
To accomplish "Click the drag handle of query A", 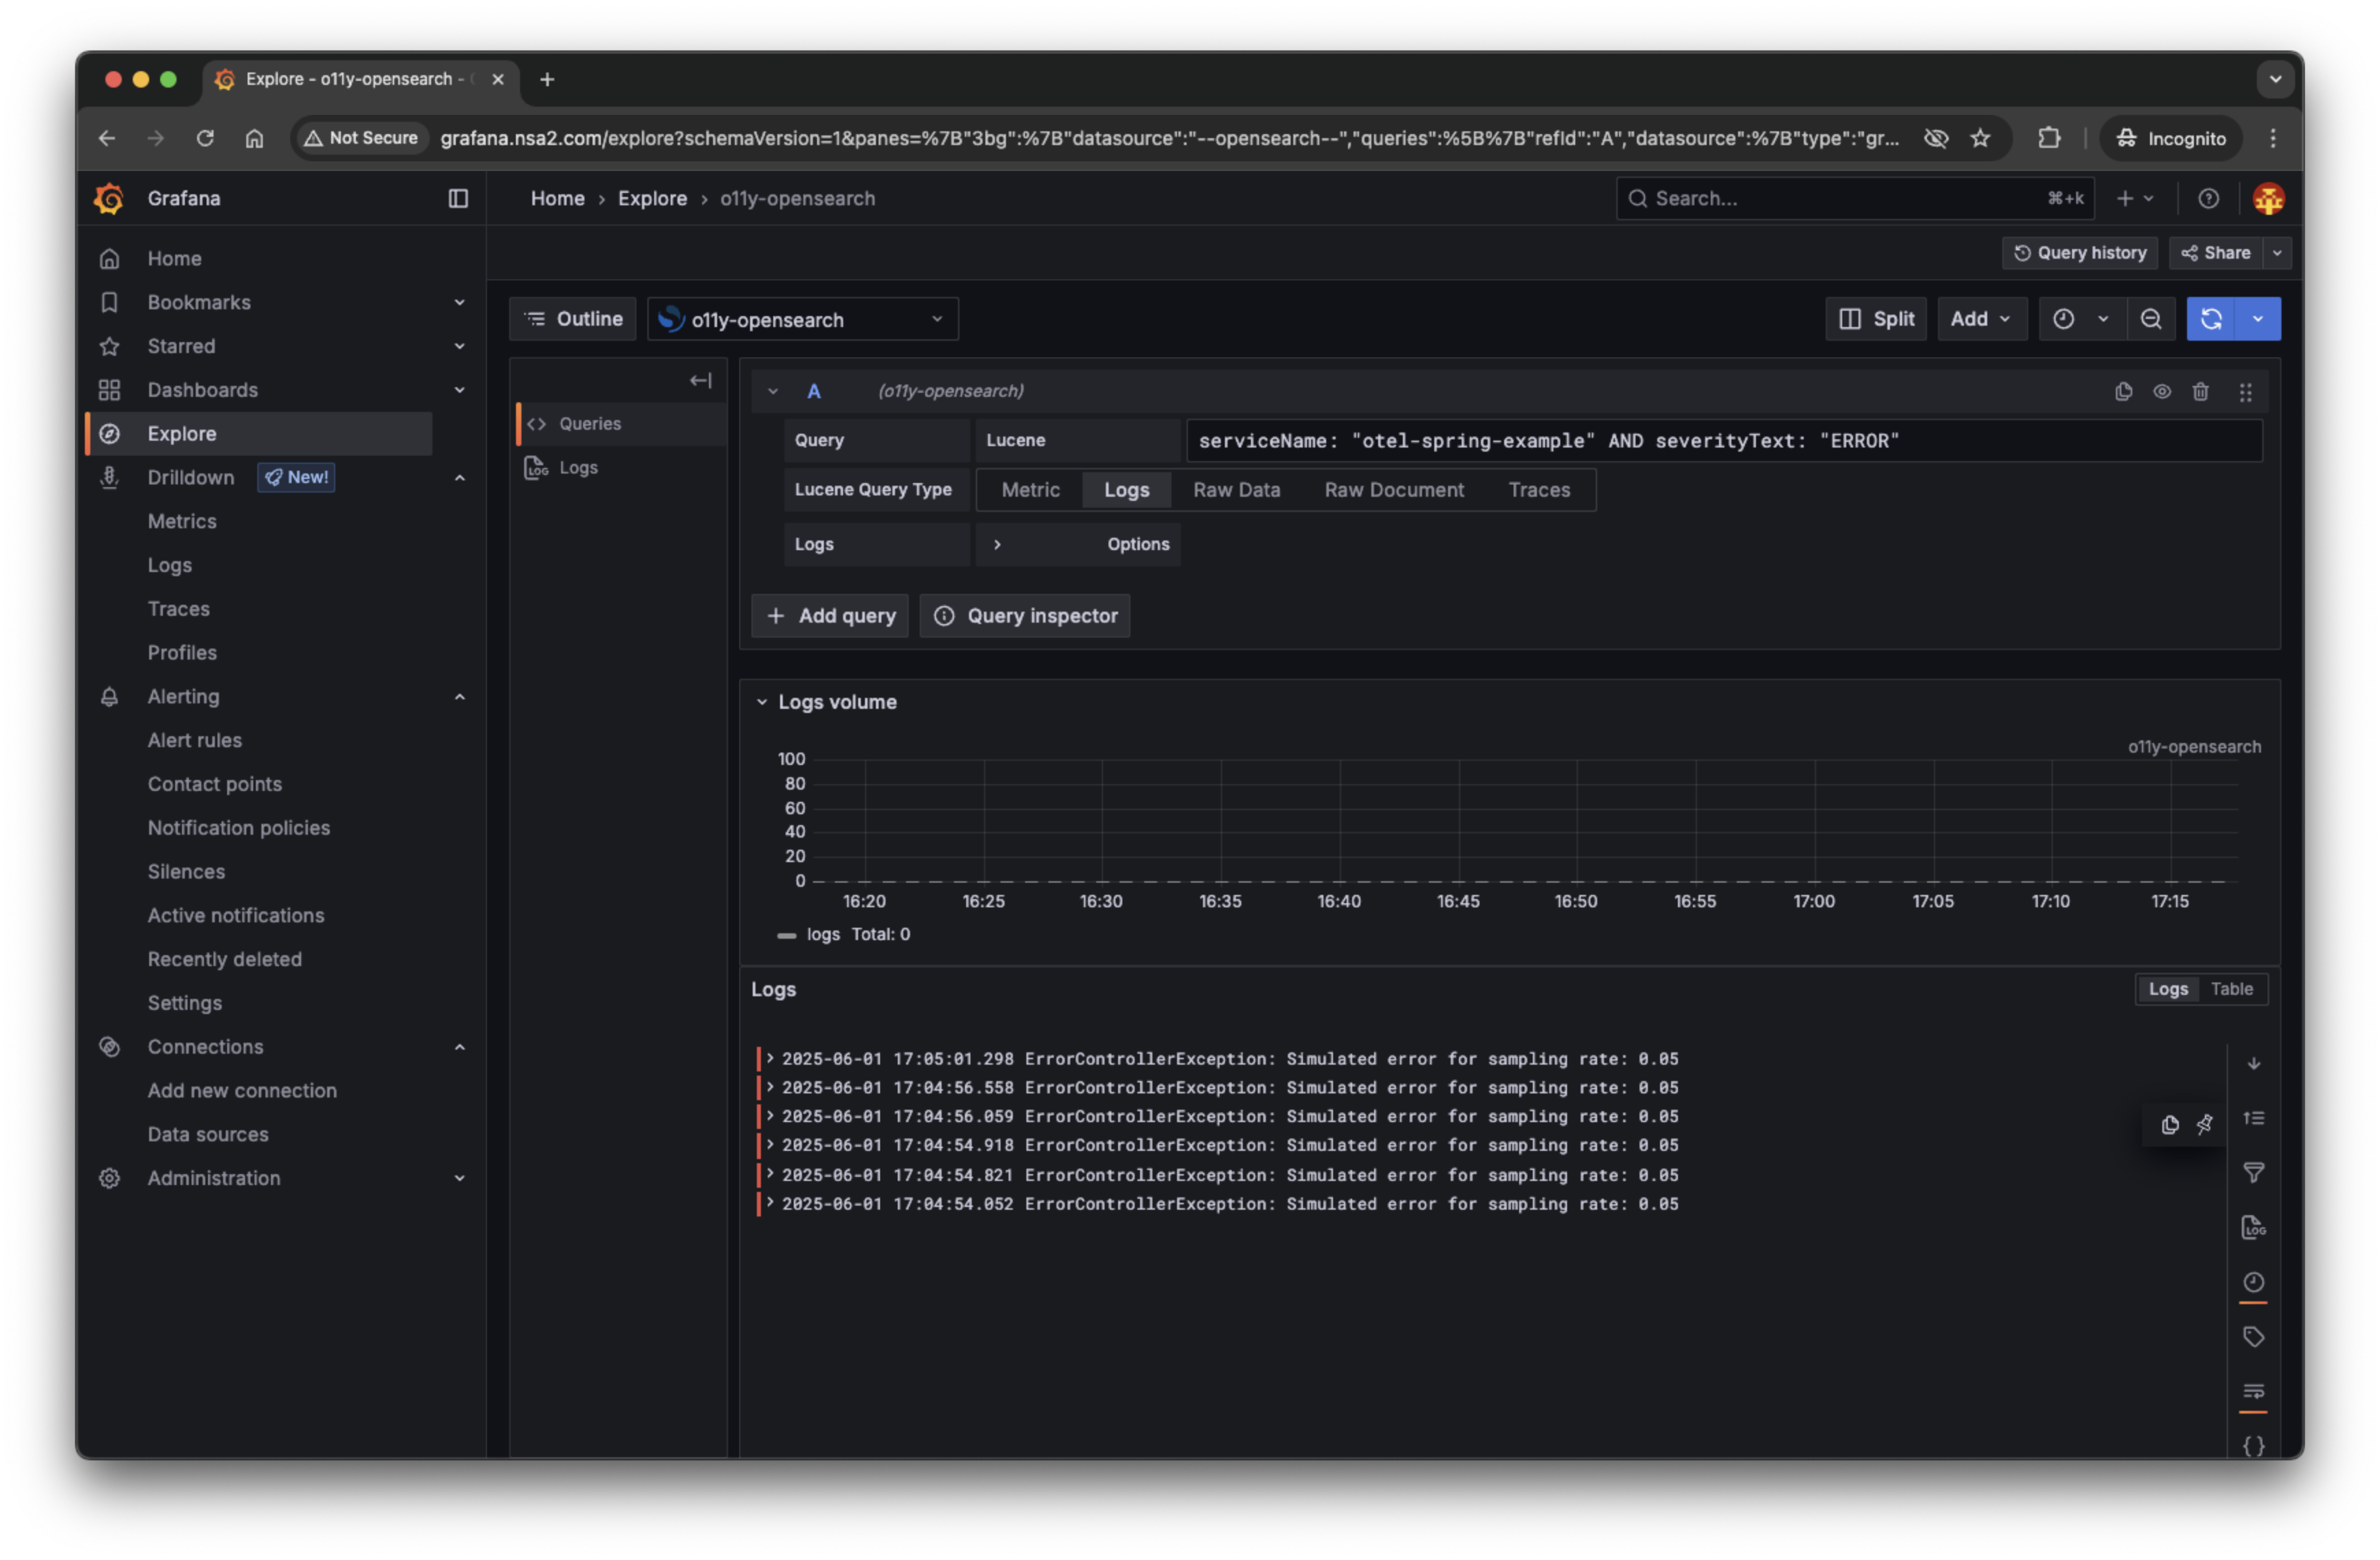I will pyautogui.click(x=2245, y=391).
